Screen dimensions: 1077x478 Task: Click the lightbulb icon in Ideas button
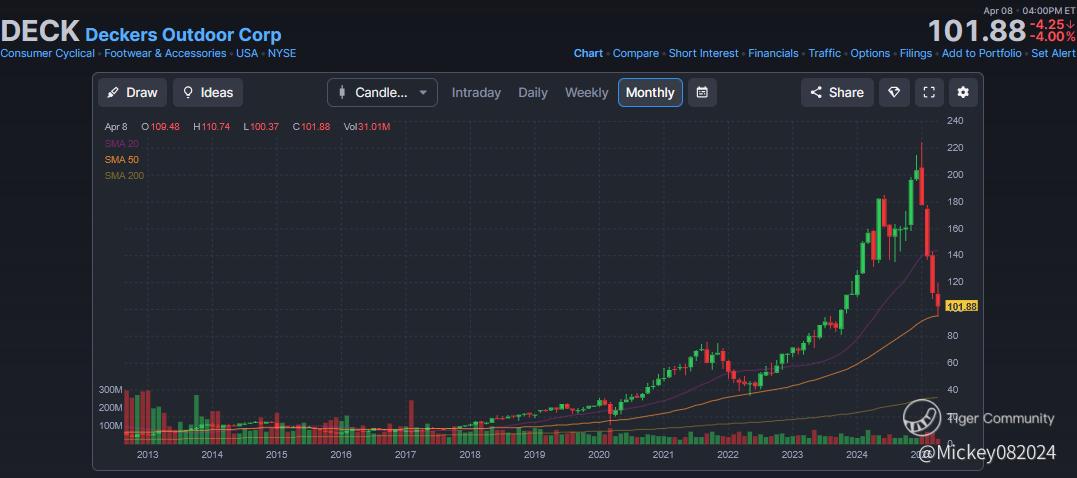(188, 93)
